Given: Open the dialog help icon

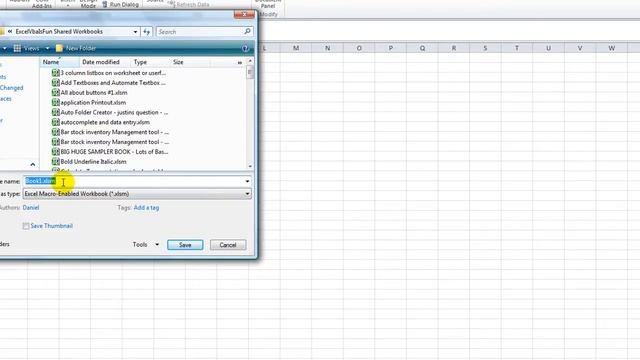Looking at the screenshot, I should [245, 49].
